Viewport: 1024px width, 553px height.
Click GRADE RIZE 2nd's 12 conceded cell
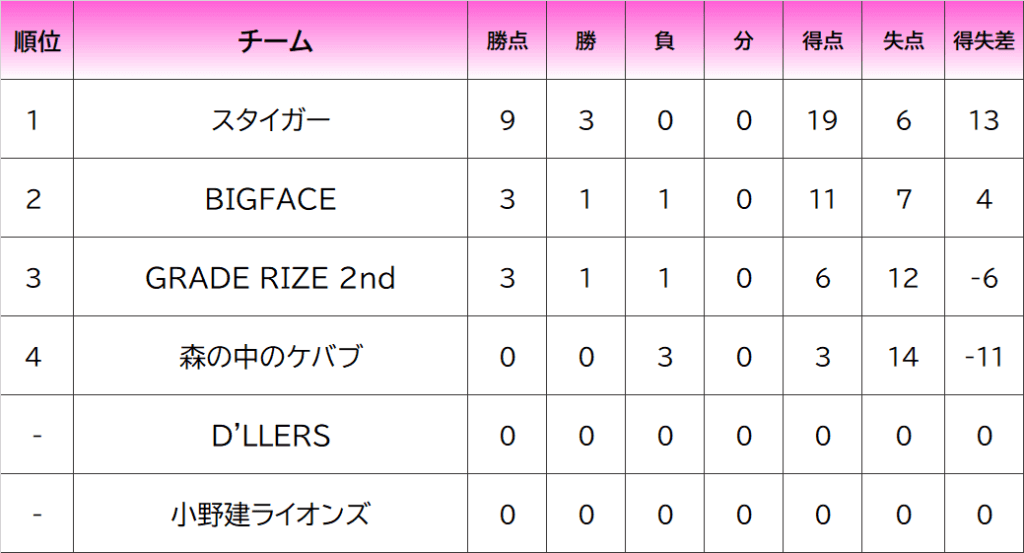coord(903,277)
